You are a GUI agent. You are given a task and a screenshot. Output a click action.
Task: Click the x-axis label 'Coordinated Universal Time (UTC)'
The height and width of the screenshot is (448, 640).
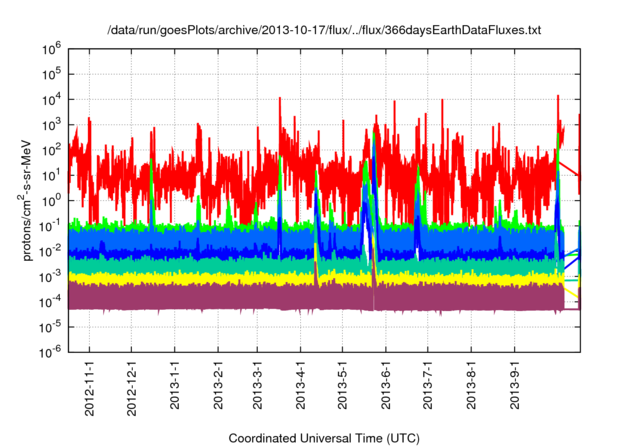pyautogui.click(x=324, y=439)
